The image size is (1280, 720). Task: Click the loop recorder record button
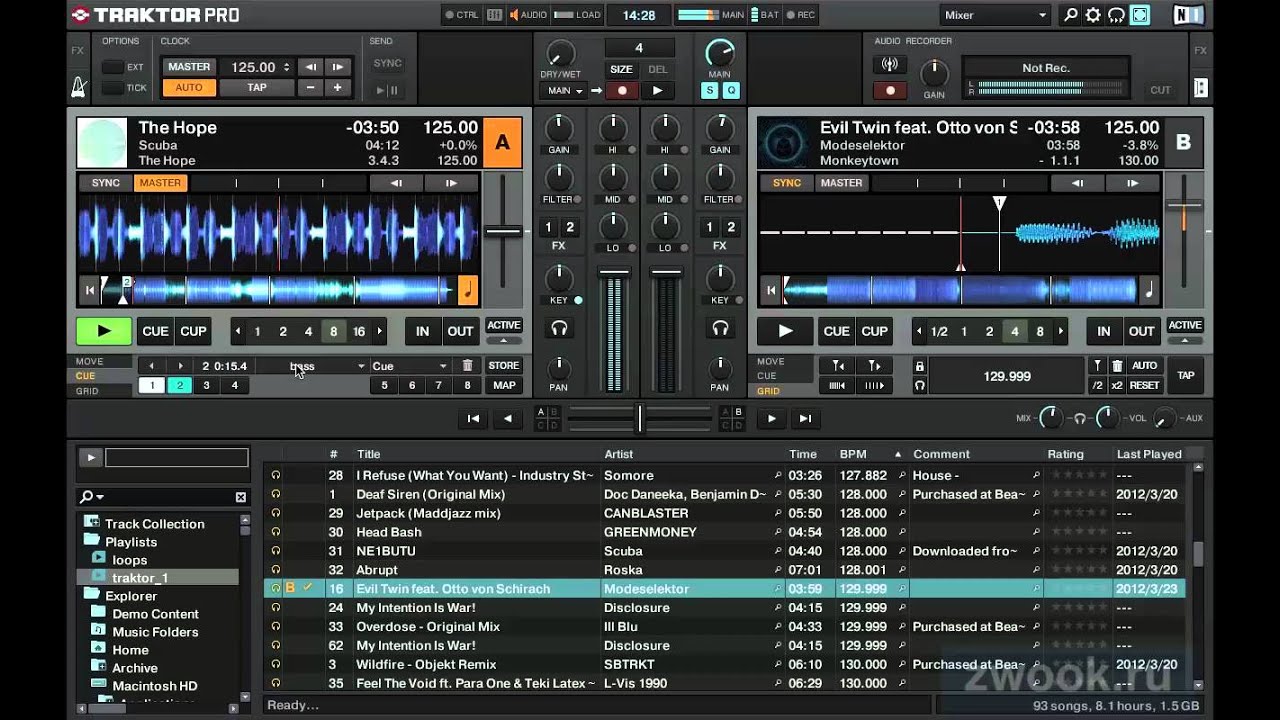click(x=622, y=90)
